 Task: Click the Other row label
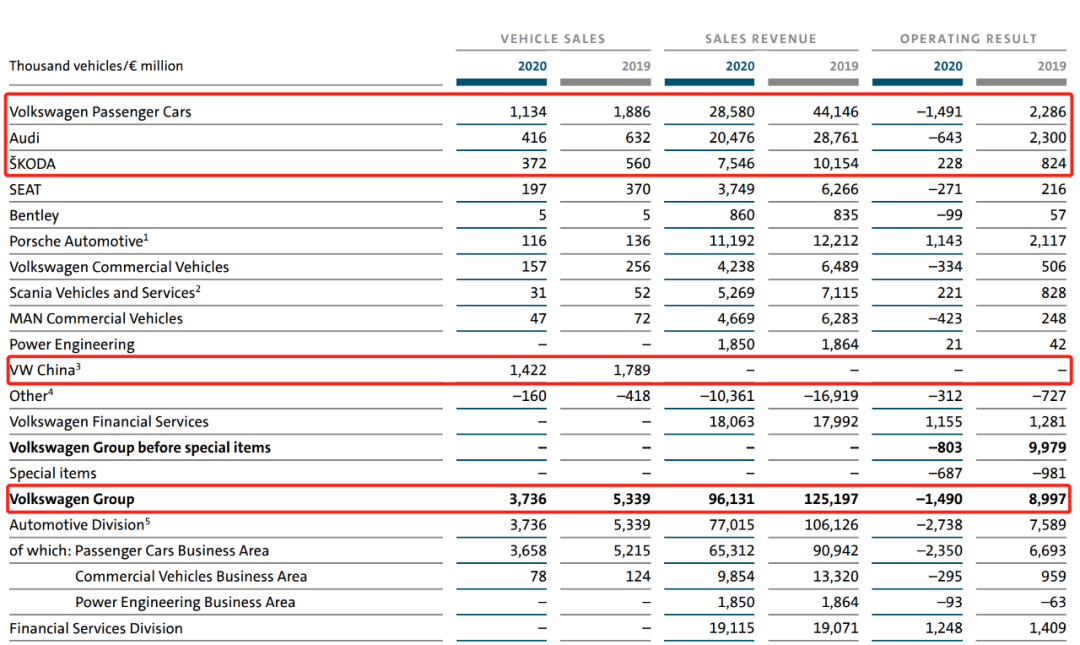[x=29, y=396]
